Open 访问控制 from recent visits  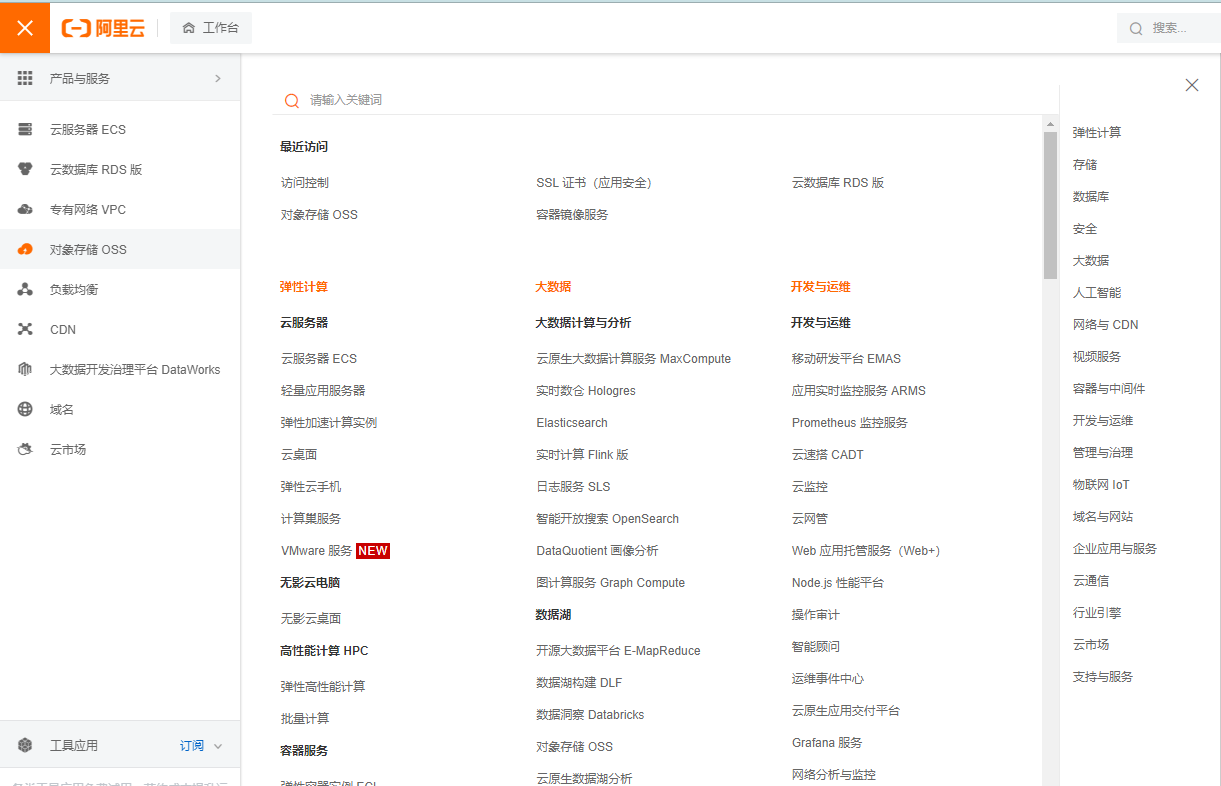click(305, 182)
